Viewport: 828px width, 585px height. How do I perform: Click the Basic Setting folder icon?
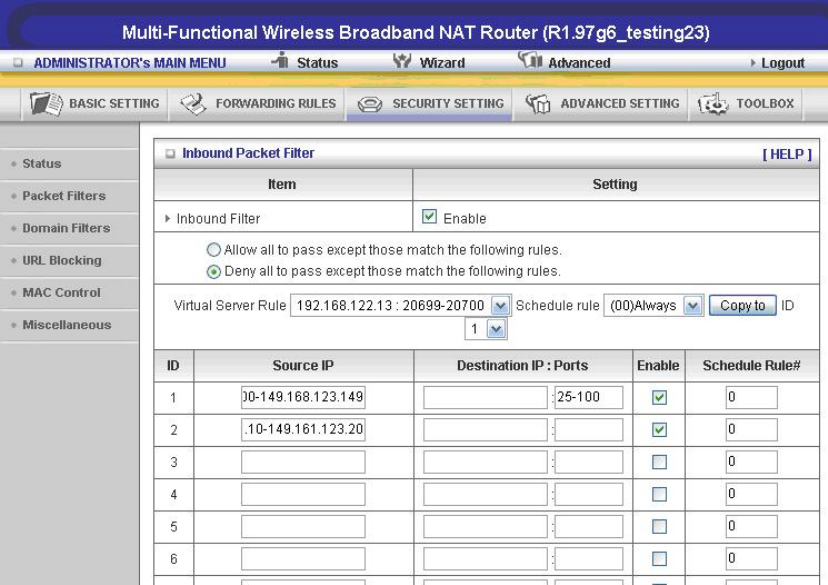coord(46,103)
